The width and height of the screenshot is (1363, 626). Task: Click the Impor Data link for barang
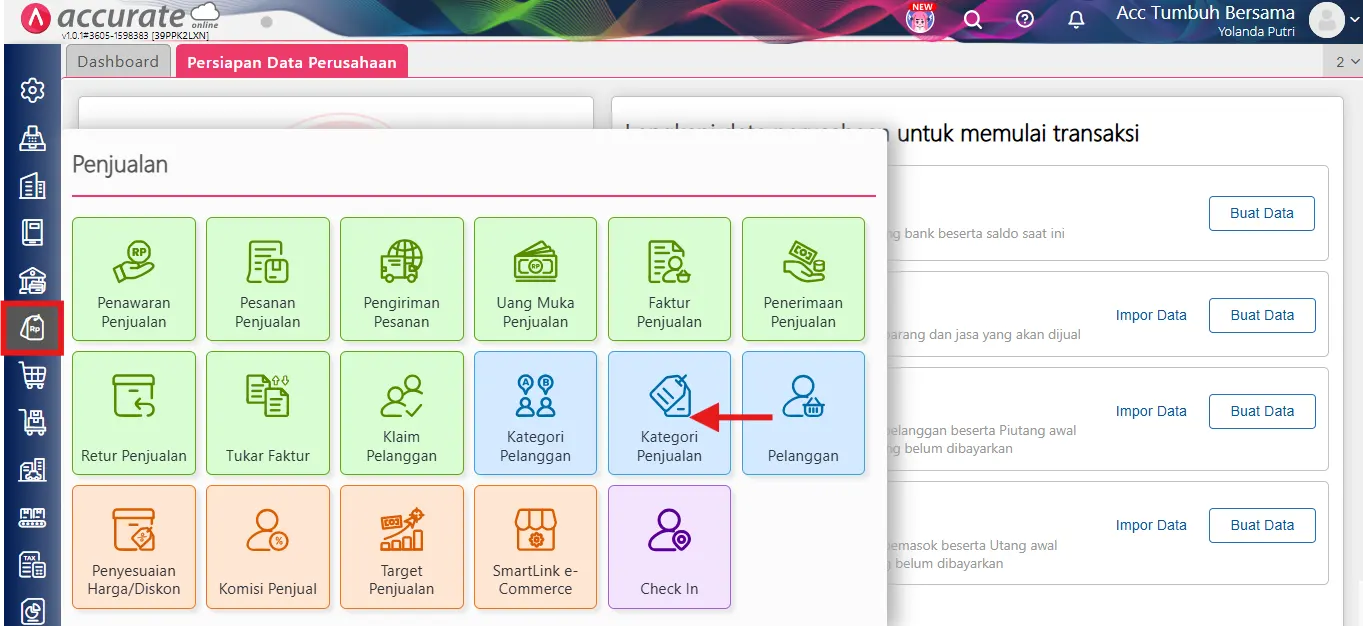click(x=1151, y=314)
